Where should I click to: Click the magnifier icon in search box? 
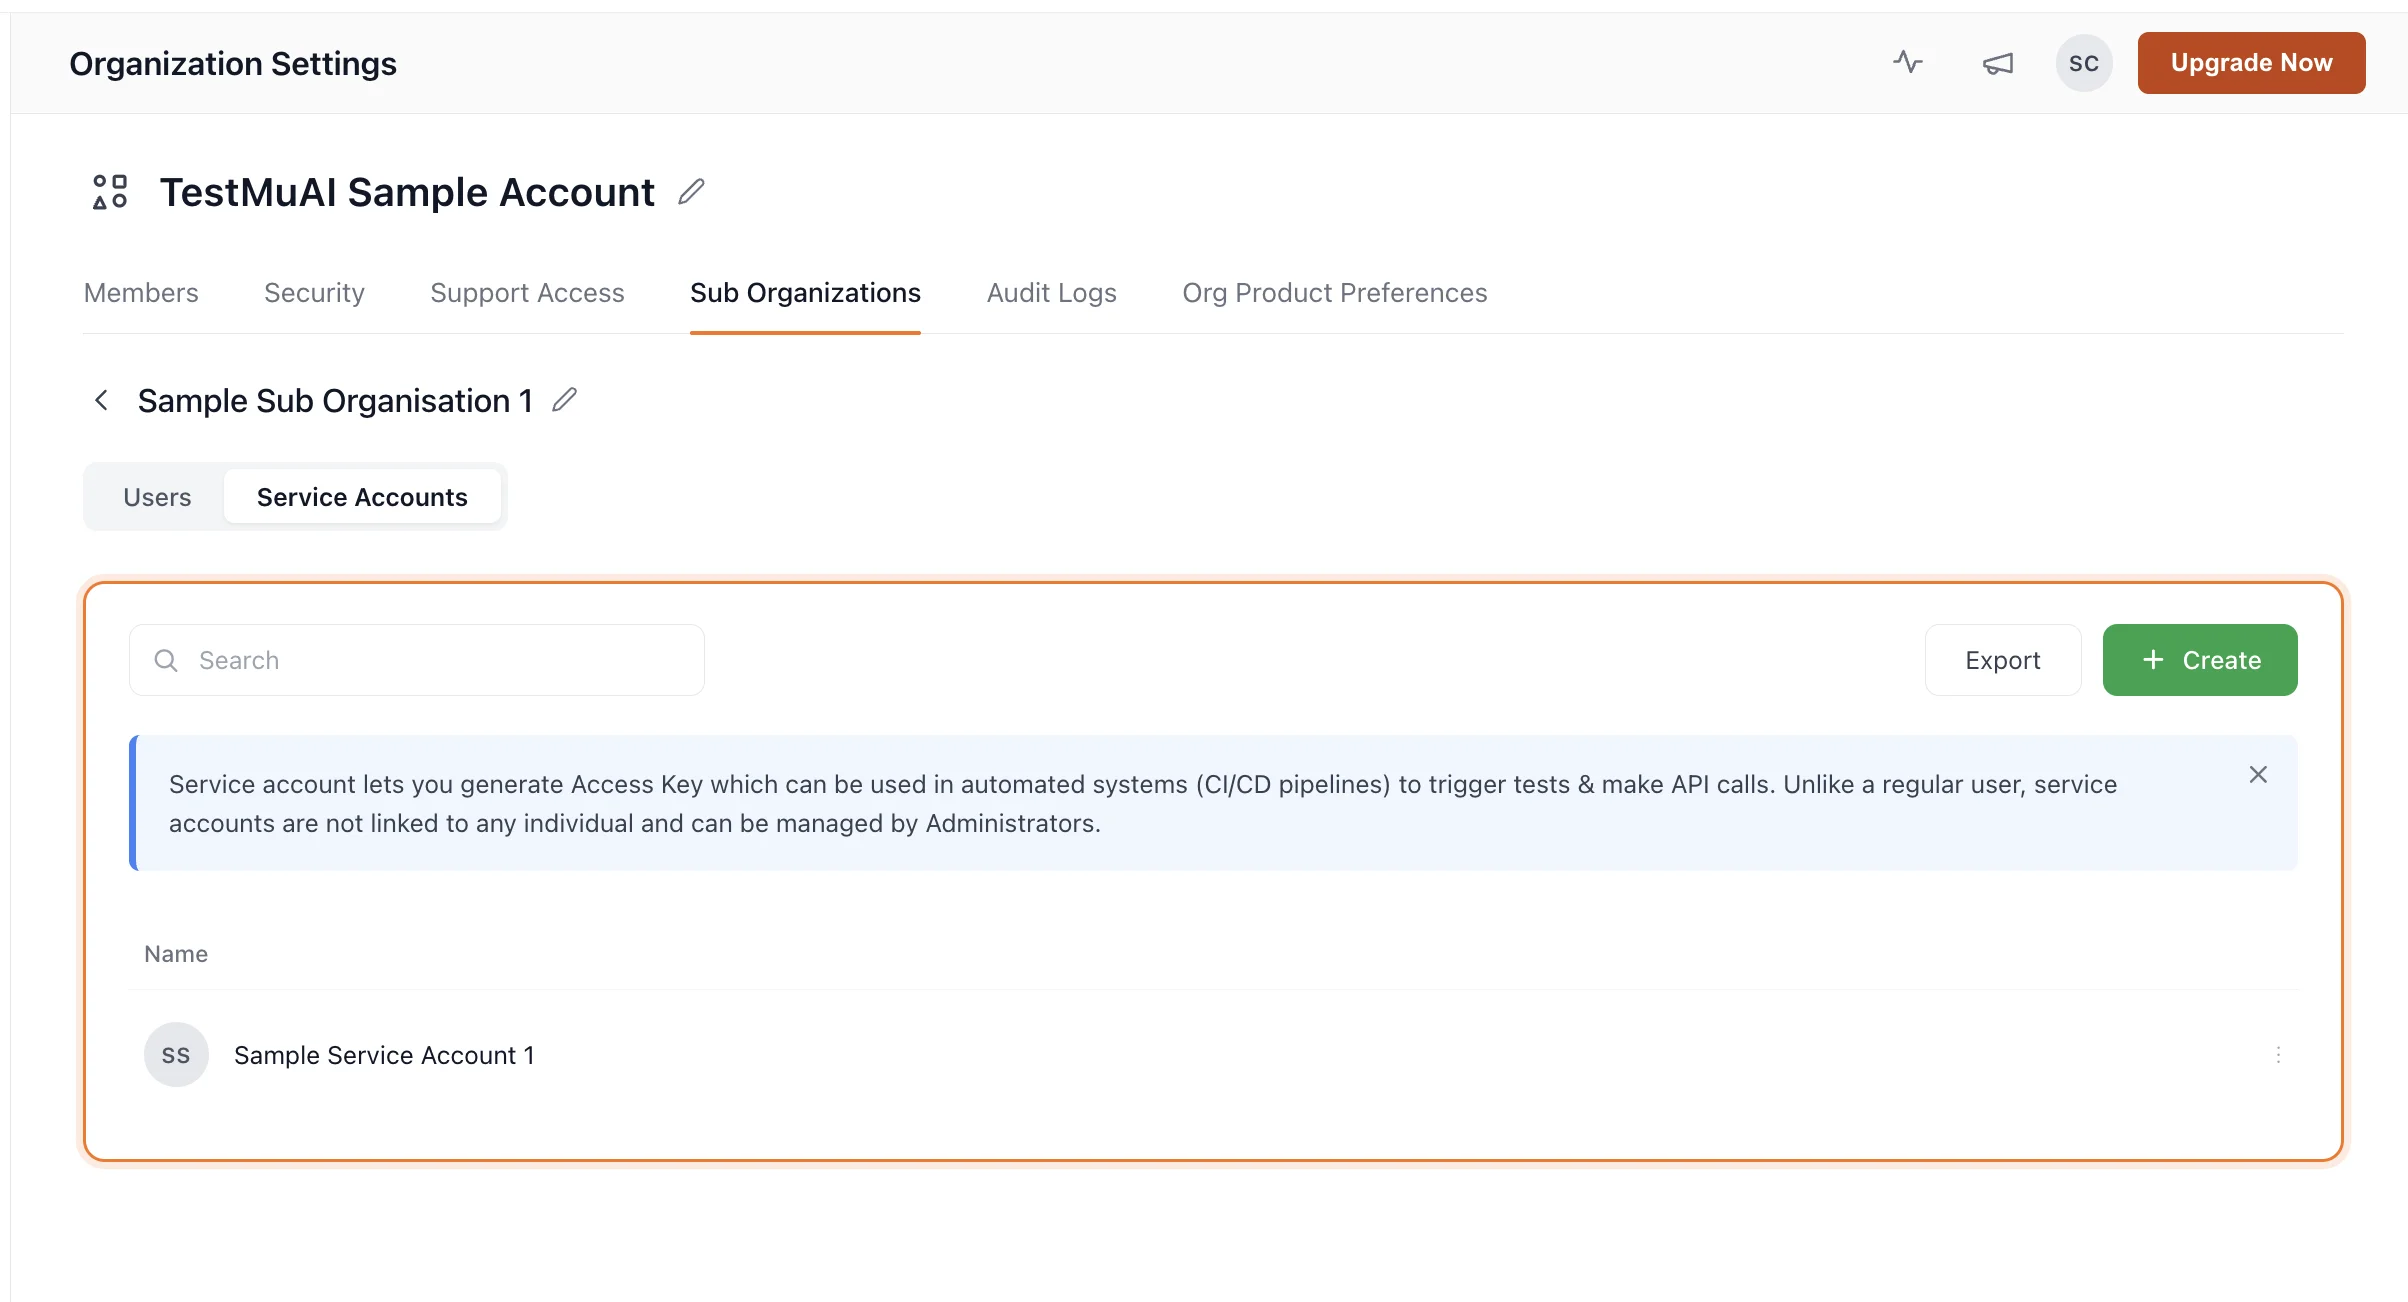(166, 660)
